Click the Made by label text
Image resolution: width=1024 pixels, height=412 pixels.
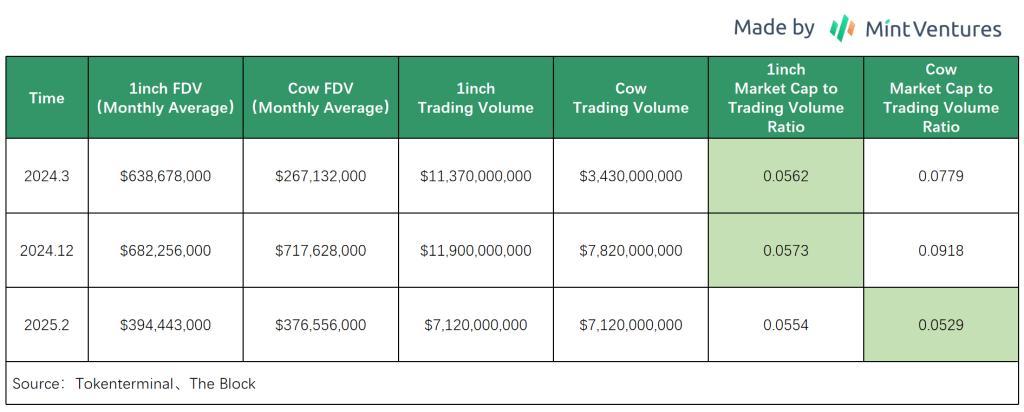774,28
